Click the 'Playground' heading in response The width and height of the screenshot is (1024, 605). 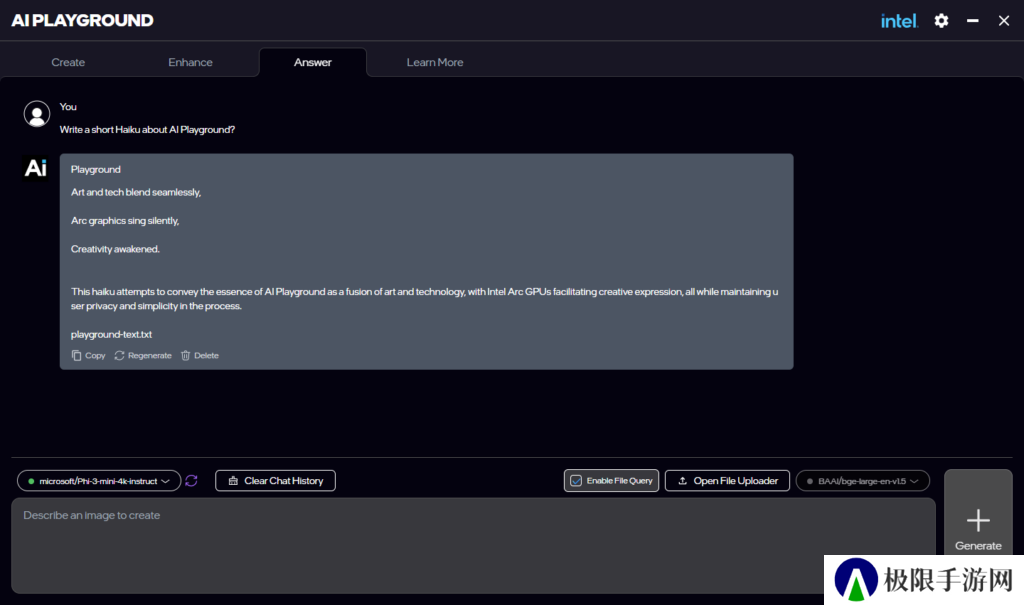coord(95,169)
